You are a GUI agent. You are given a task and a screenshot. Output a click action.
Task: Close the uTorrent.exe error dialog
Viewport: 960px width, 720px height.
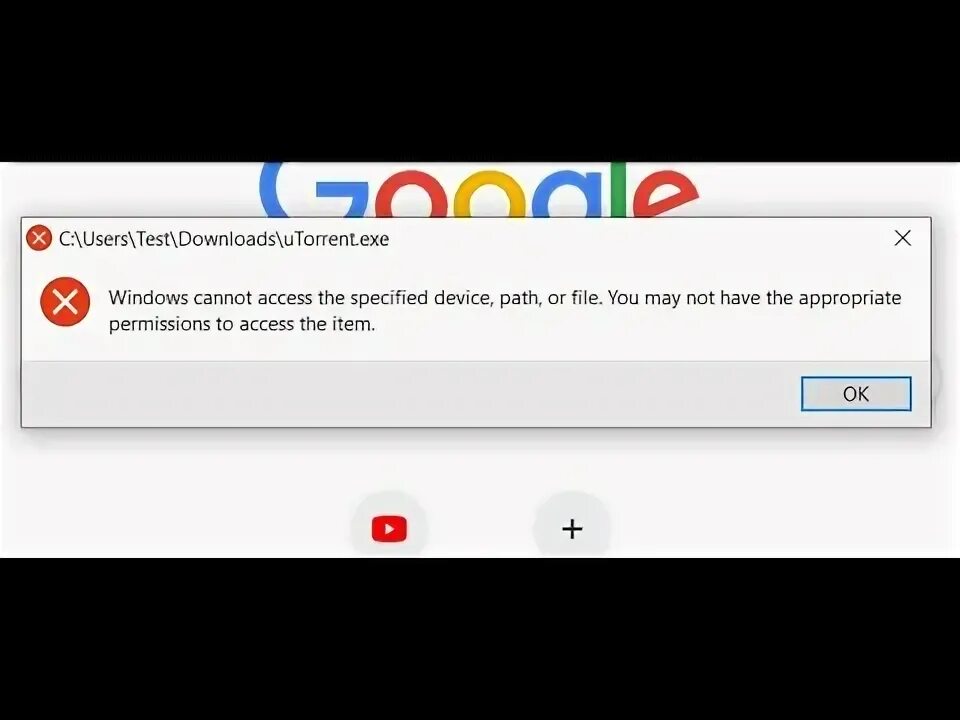(x=902, y=238)
